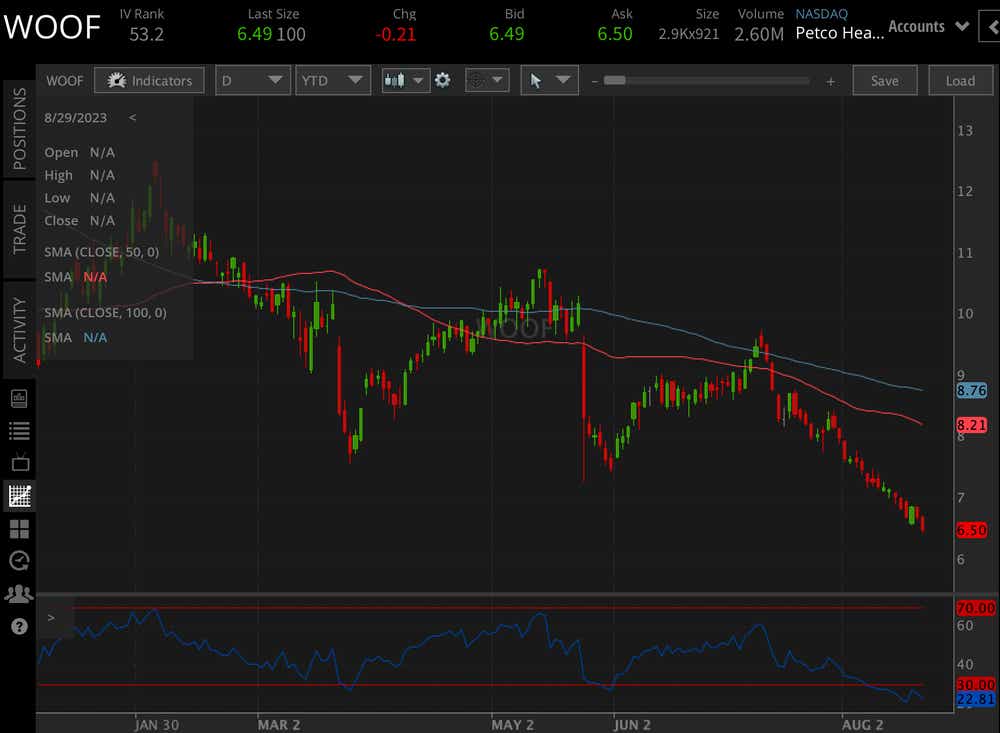This screenshot has height=733, width=1000.
Task: Click the plus zoom in button
Action: (830, 81)
